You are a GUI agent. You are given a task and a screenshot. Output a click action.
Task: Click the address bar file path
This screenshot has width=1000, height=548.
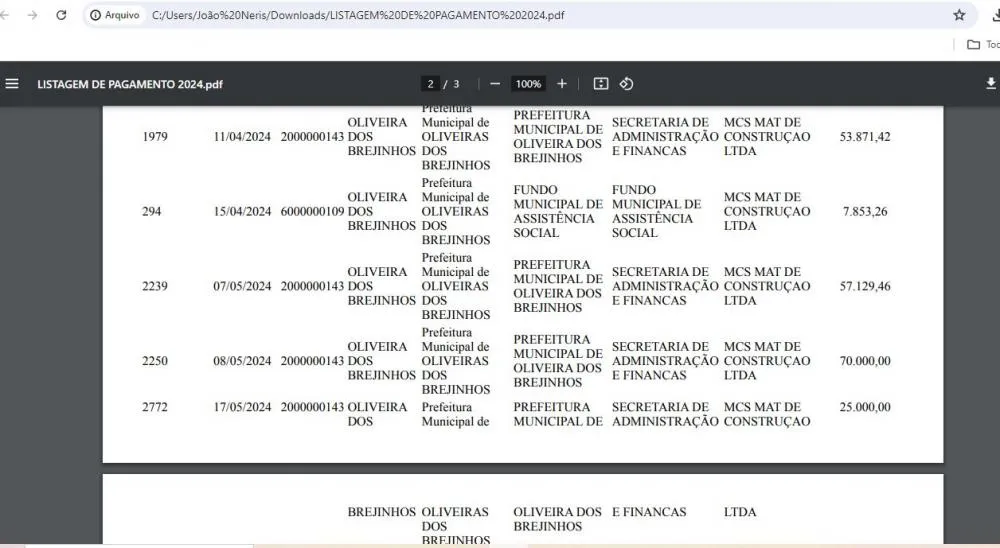(x=358, y=15)
